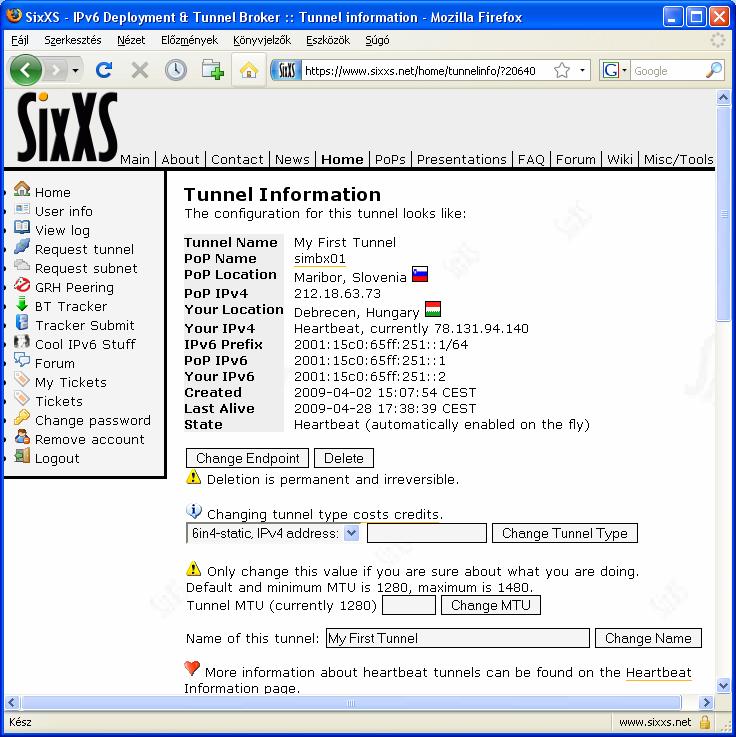Click the User info card icon

[x=22, y=208]
